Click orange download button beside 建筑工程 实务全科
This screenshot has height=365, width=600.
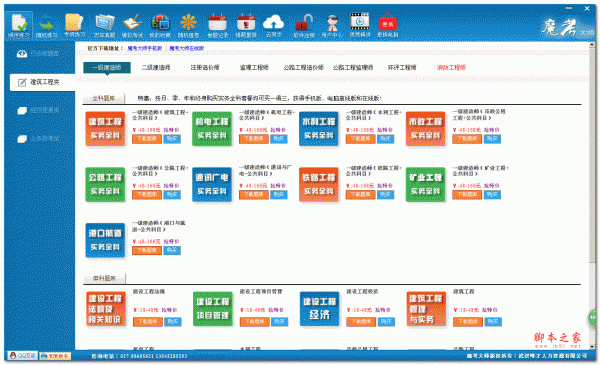click(x=147, y=139)
